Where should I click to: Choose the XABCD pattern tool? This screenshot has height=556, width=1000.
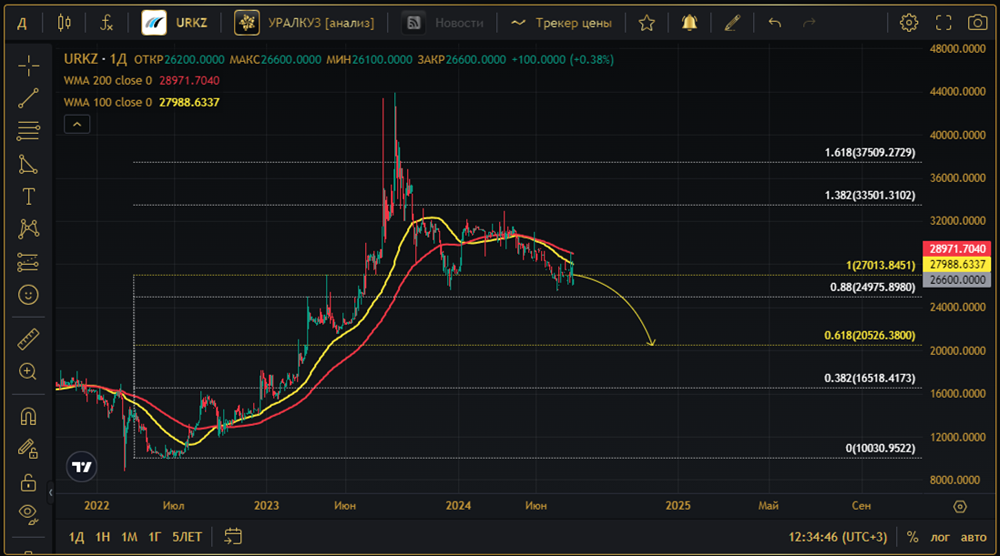coord(28,229)
